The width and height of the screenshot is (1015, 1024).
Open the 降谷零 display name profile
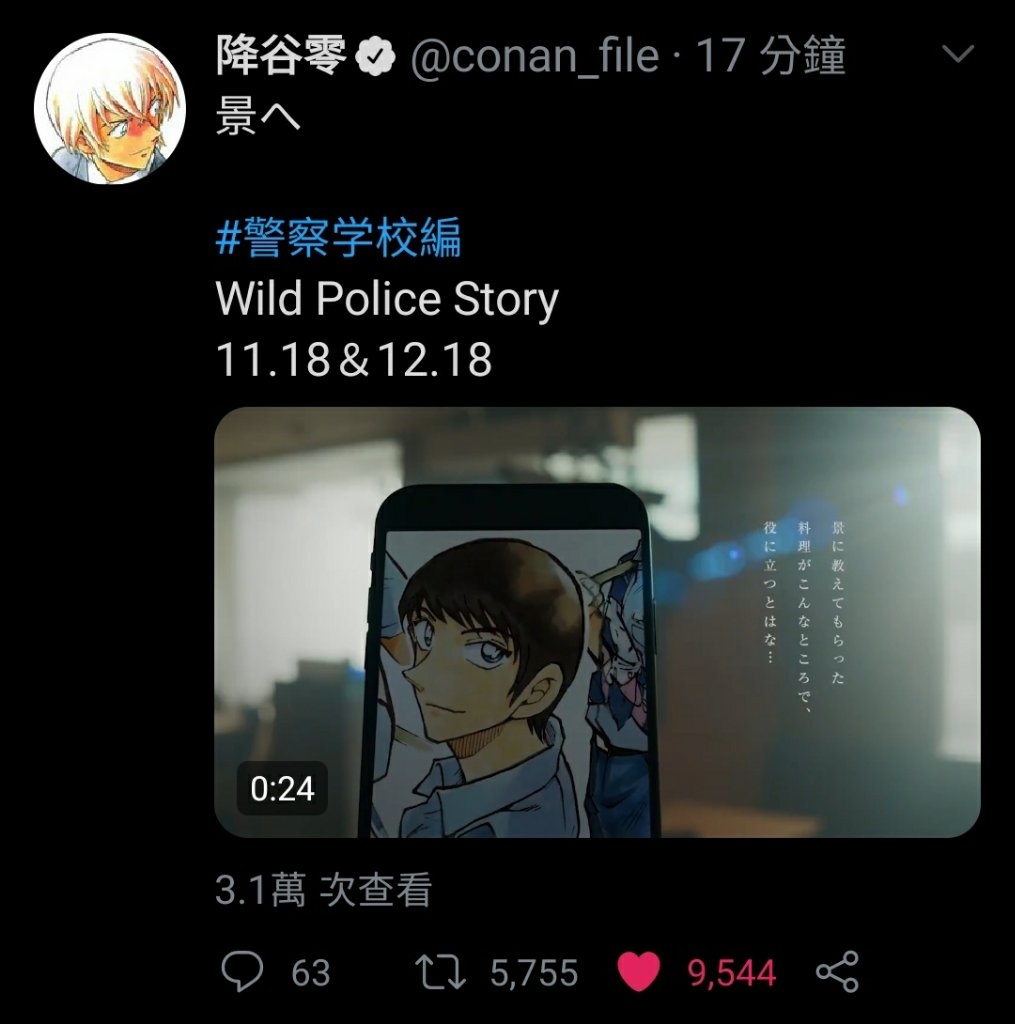tap(281, 55)
